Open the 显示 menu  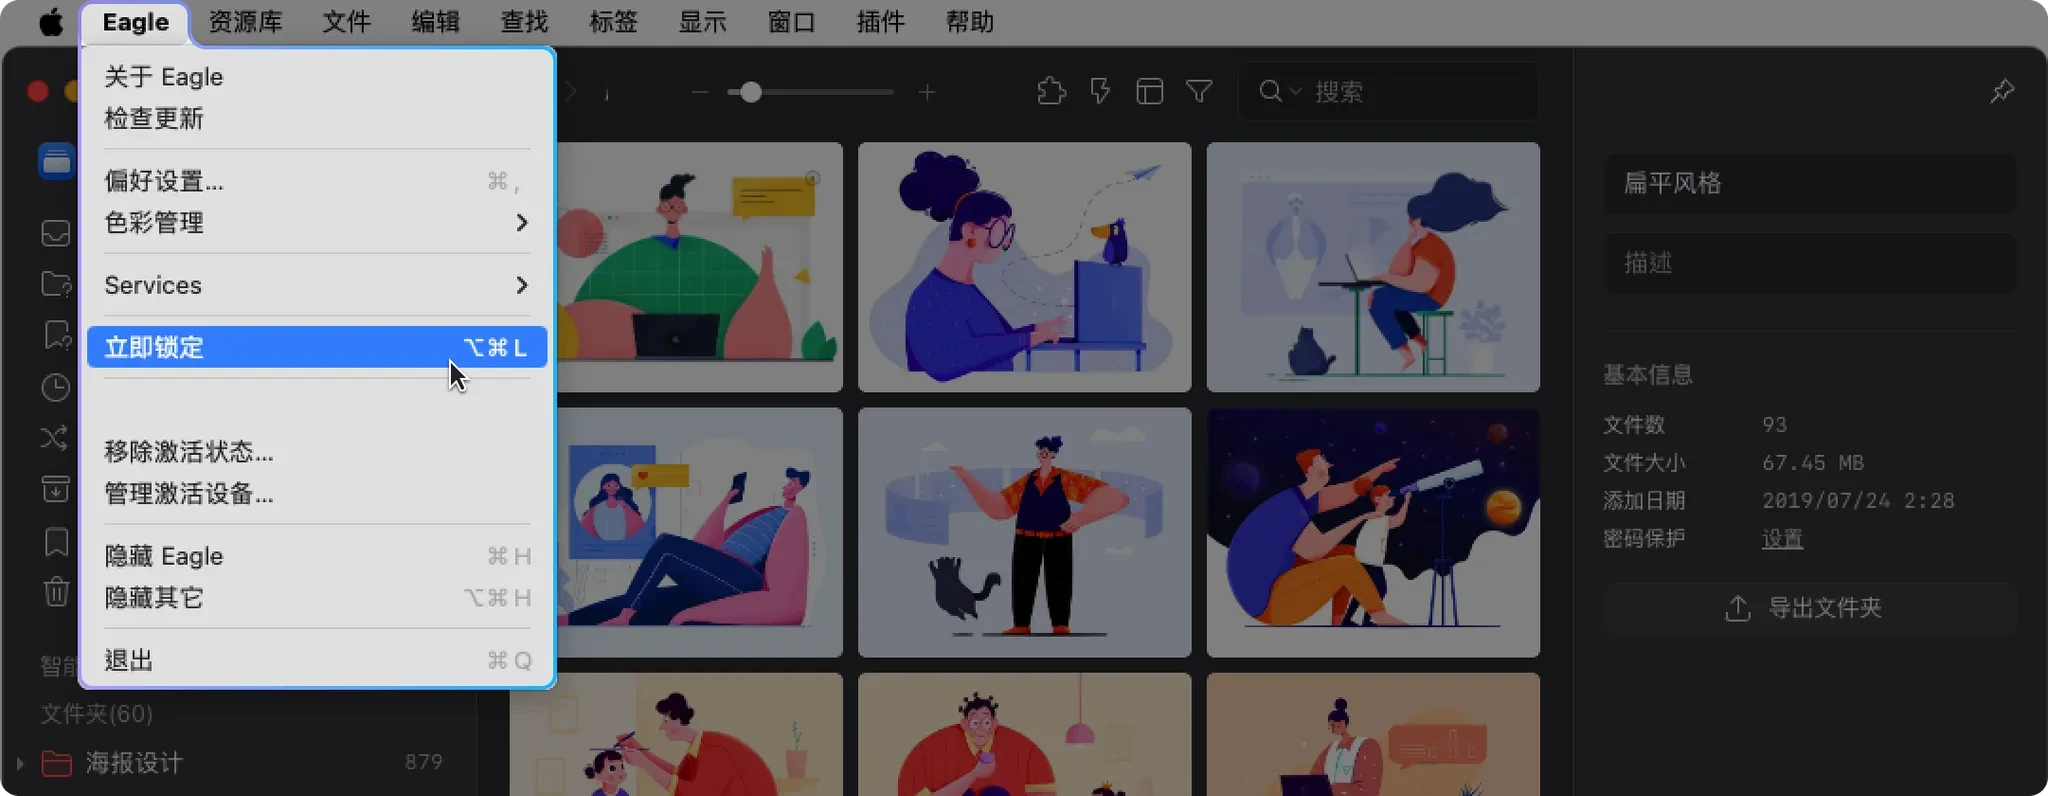(x=702, y=22)
